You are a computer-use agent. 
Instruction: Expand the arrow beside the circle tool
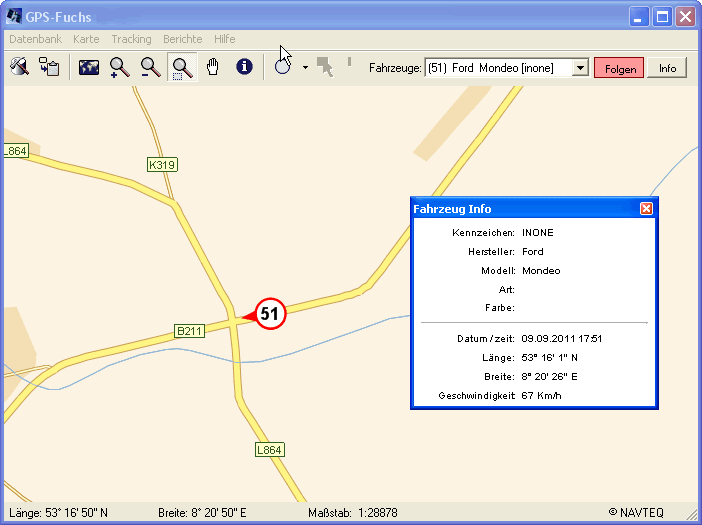tap(305, 69)
